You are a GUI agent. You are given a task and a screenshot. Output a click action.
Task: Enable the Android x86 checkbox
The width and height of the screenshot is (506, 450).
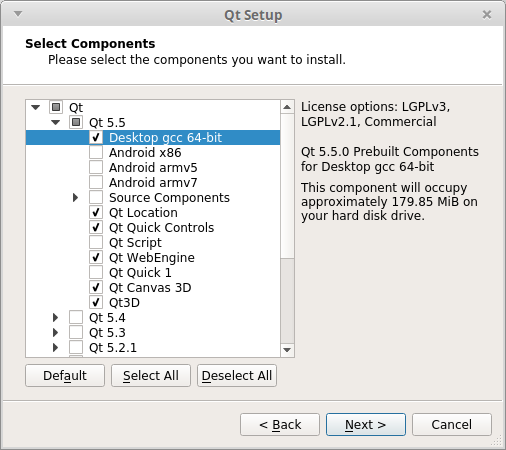pyautogui.click(x=96, y=152)
